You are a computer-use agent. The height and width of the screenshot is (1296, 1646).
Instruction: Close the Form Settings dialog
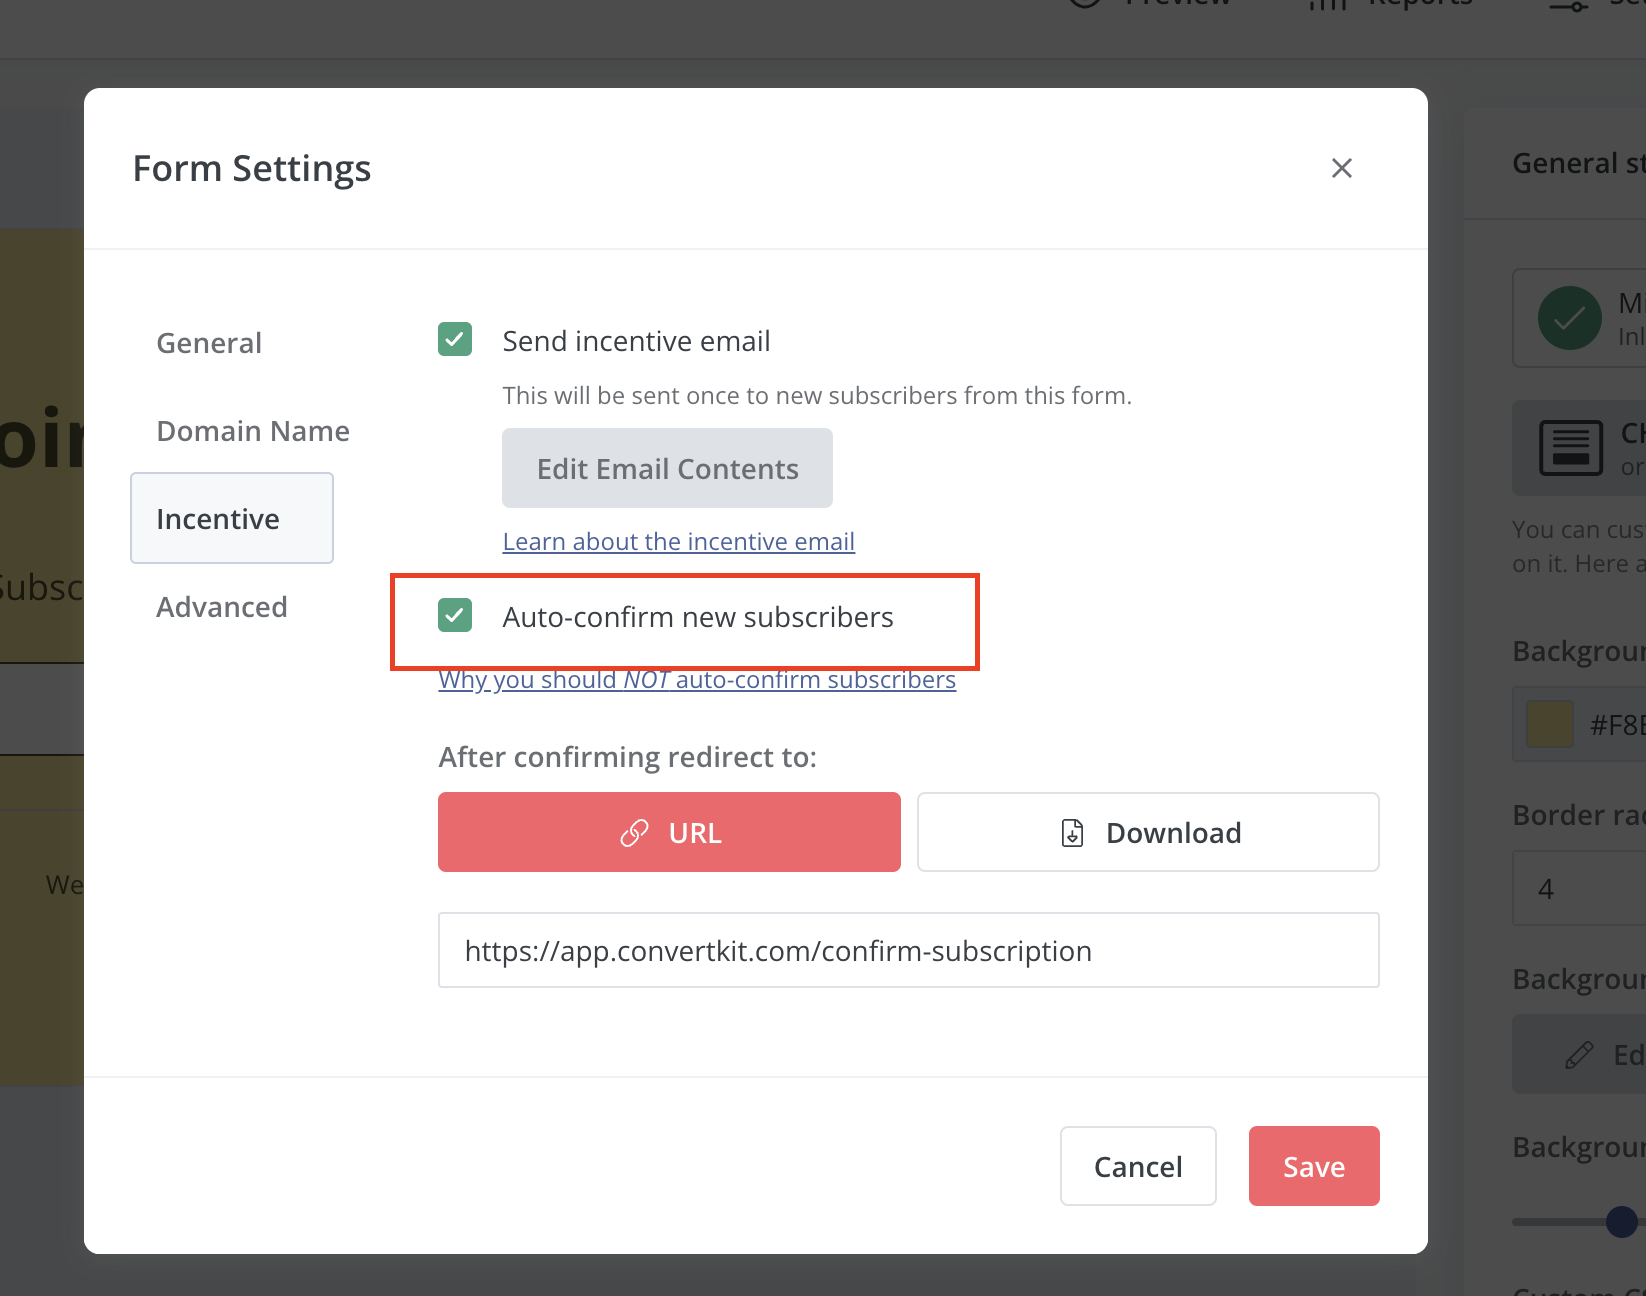pos(1341,168)
